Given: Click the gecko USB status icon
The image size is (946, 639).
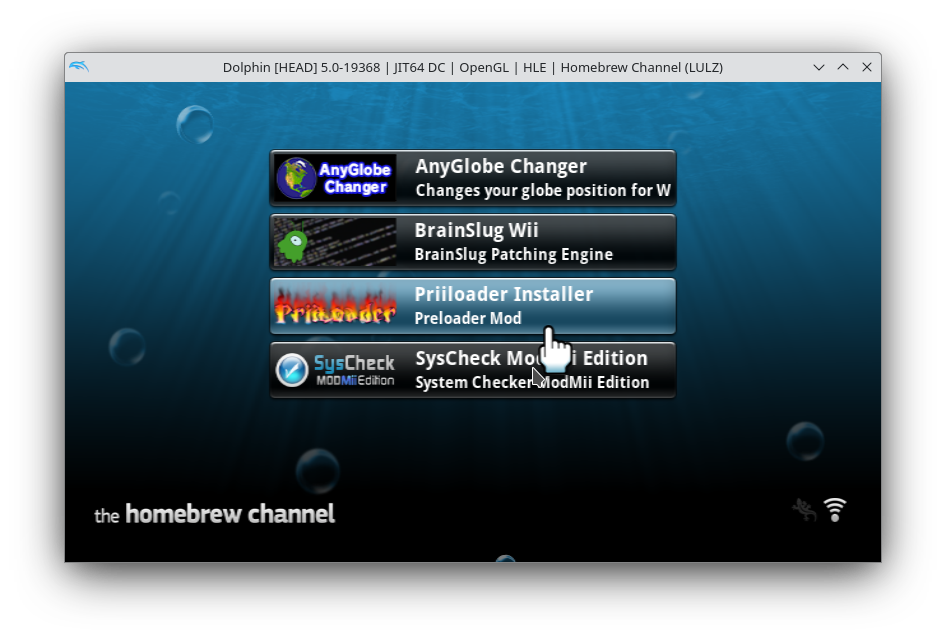Looking at the screenshot, I should 804,510.
